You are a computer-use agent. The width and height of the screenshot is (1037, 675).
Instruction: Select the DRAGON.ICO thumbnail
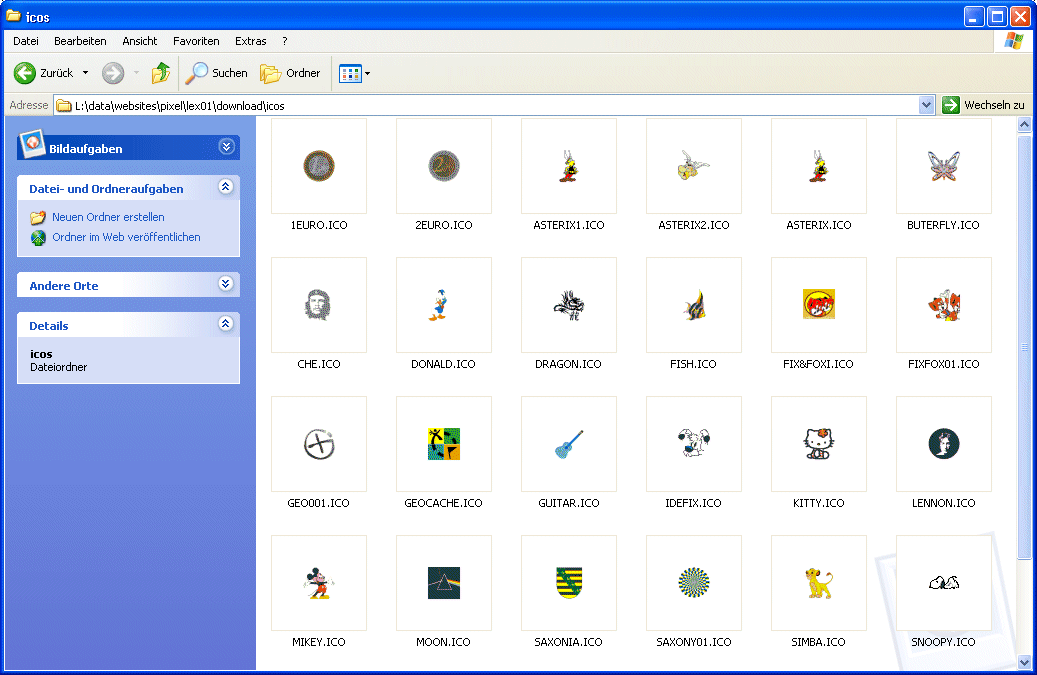pyautogui.click(x=569, y=305)
